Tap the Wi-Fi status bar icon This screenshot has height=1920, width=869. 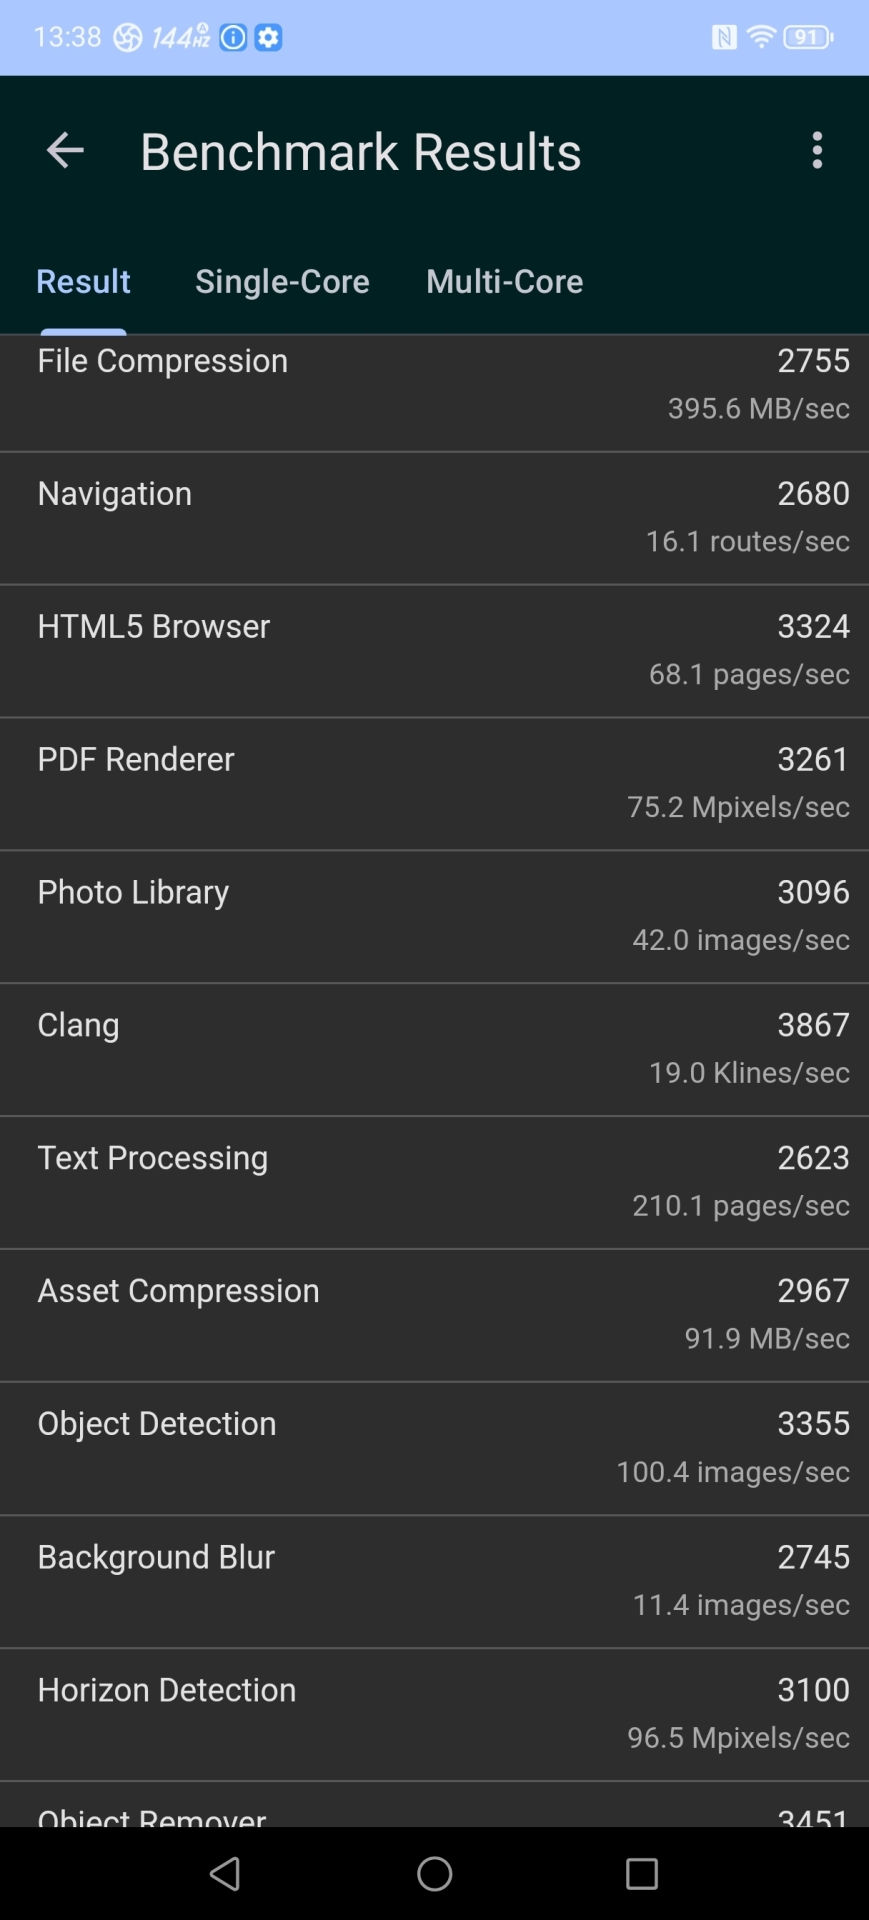tap(761, 38)
